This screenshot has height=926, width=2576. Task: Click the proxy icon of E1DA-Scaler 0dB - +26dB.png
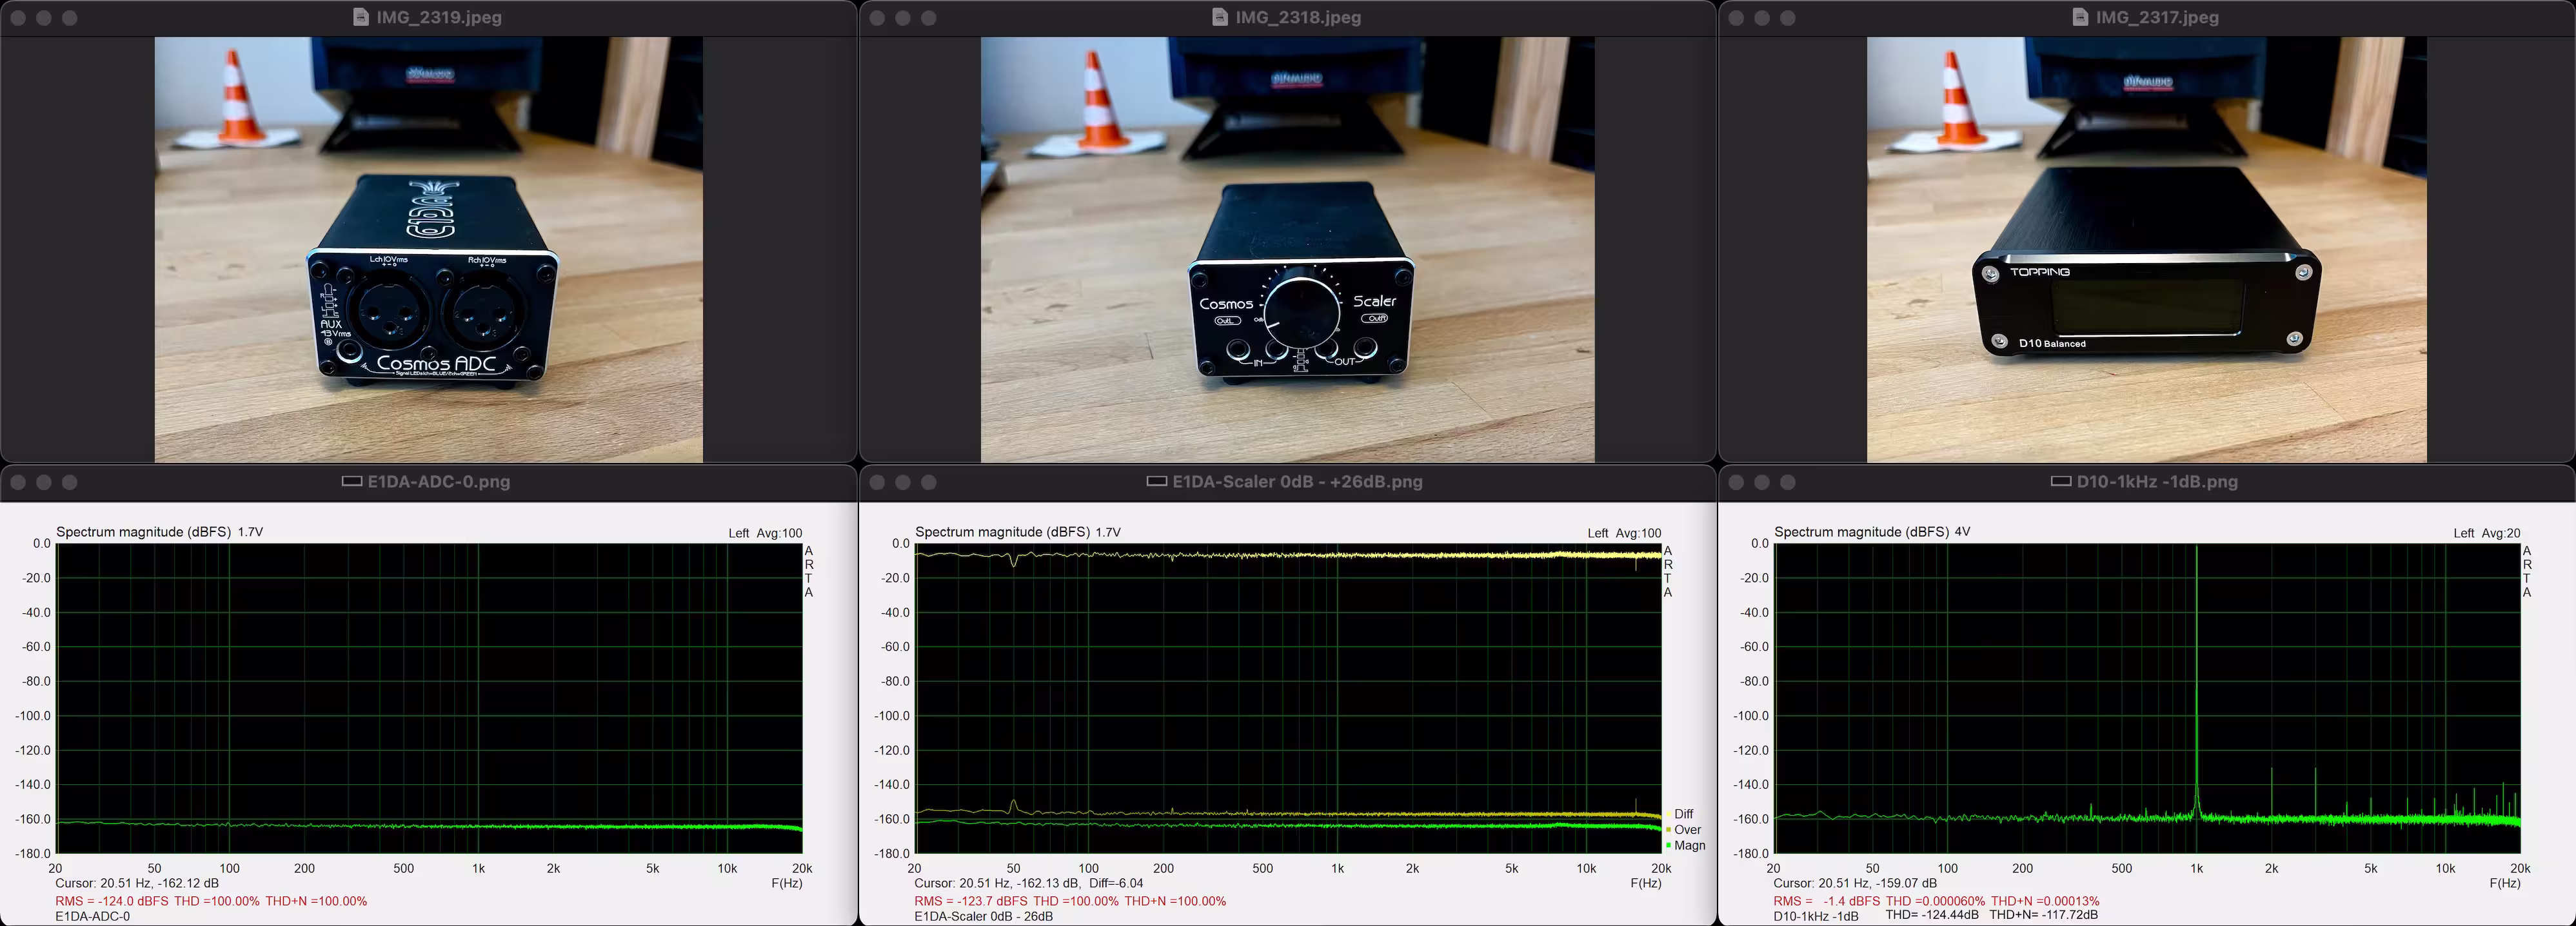point(1157,481)
